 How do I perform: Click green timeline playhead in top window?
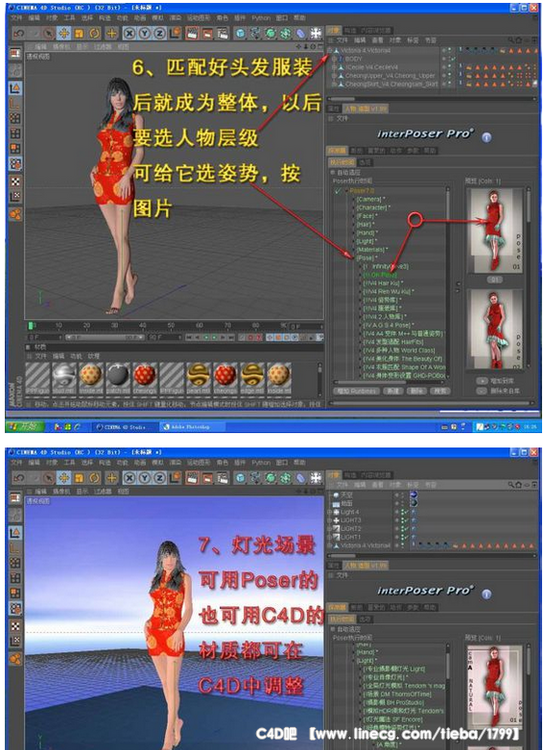tap(31, 325)
